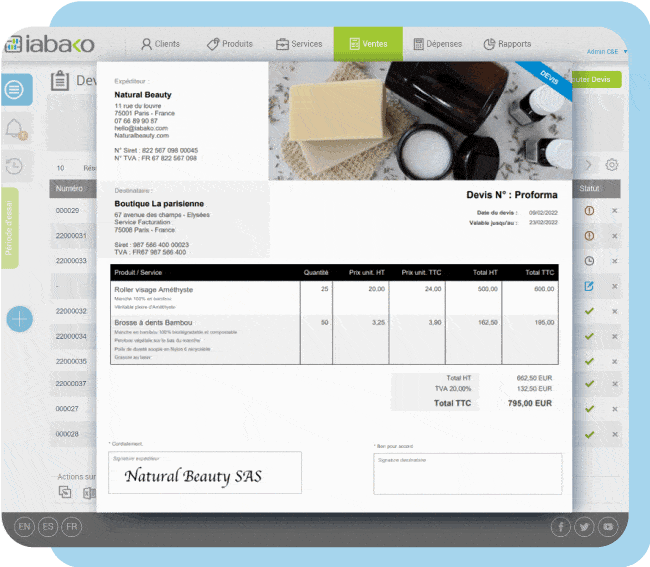Sort by the Statut column header
This screenshot has height=567, width=650.
(x=589, y=189)
